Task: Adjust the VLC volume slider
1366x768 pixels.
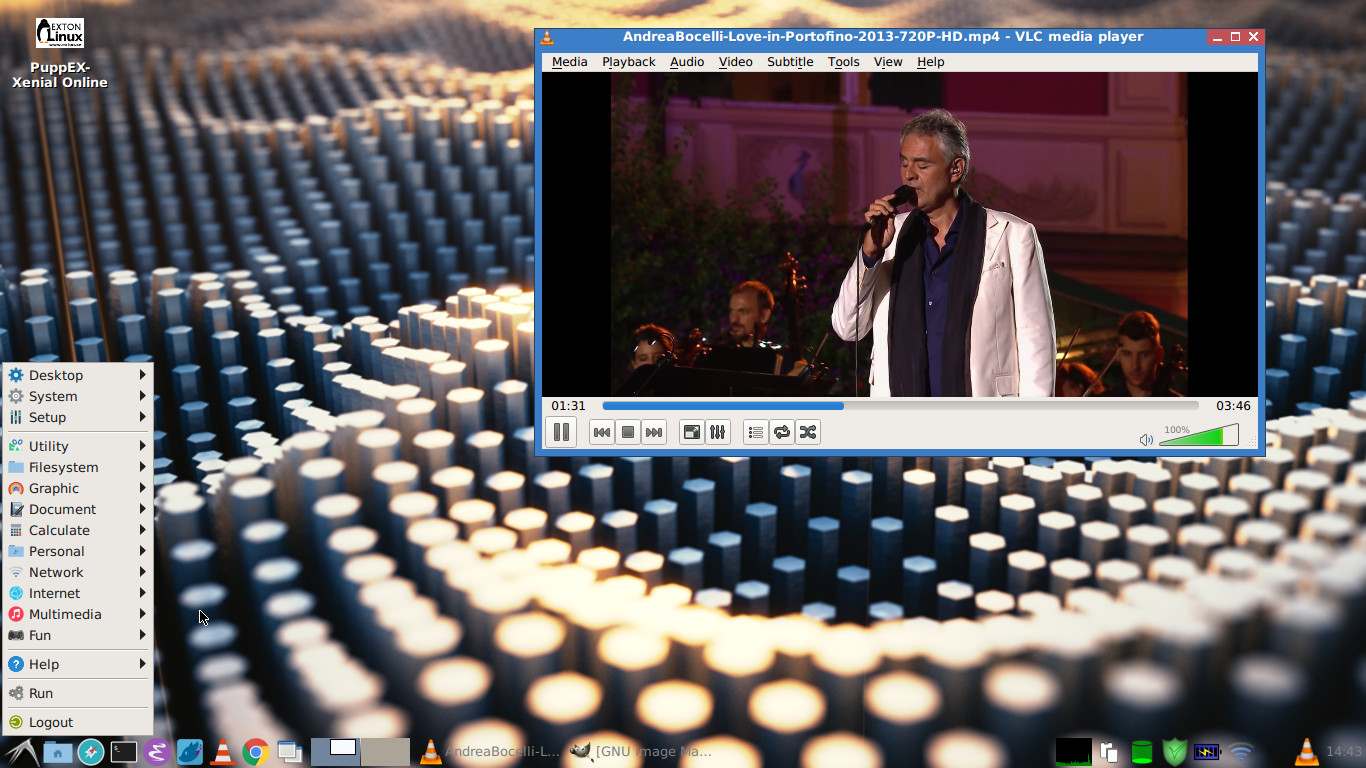Action: pos(1199,436)
